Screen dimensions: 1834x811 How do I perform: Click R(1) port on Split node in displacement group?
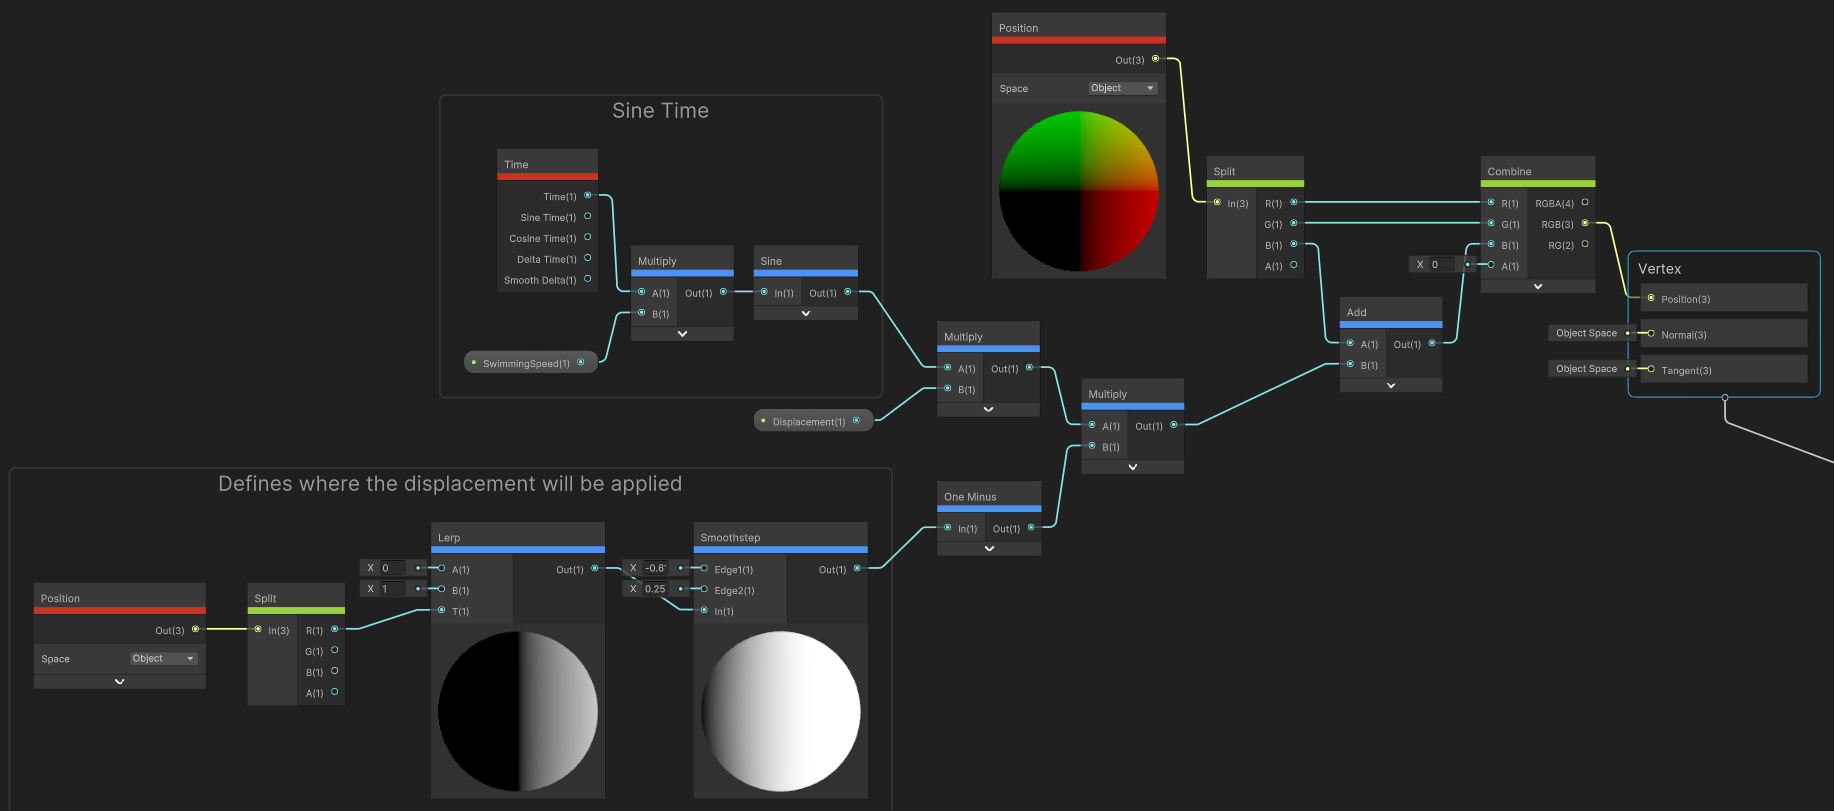click(334, 629)
